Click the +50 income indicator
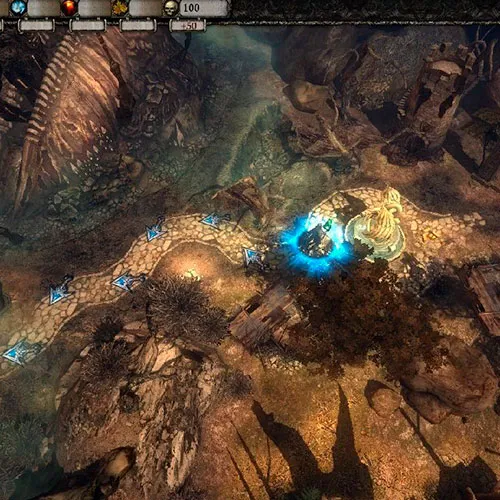The width and height of the screenshot is (500, 500). tap(188, 26)
